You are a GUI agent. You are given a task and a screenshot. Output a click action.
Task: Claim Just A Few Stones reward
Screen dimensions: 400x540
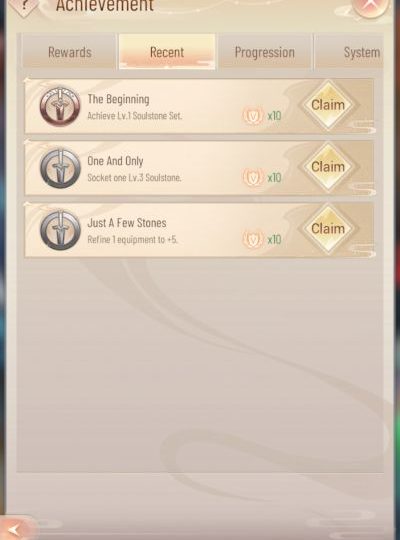click(328, 229)
